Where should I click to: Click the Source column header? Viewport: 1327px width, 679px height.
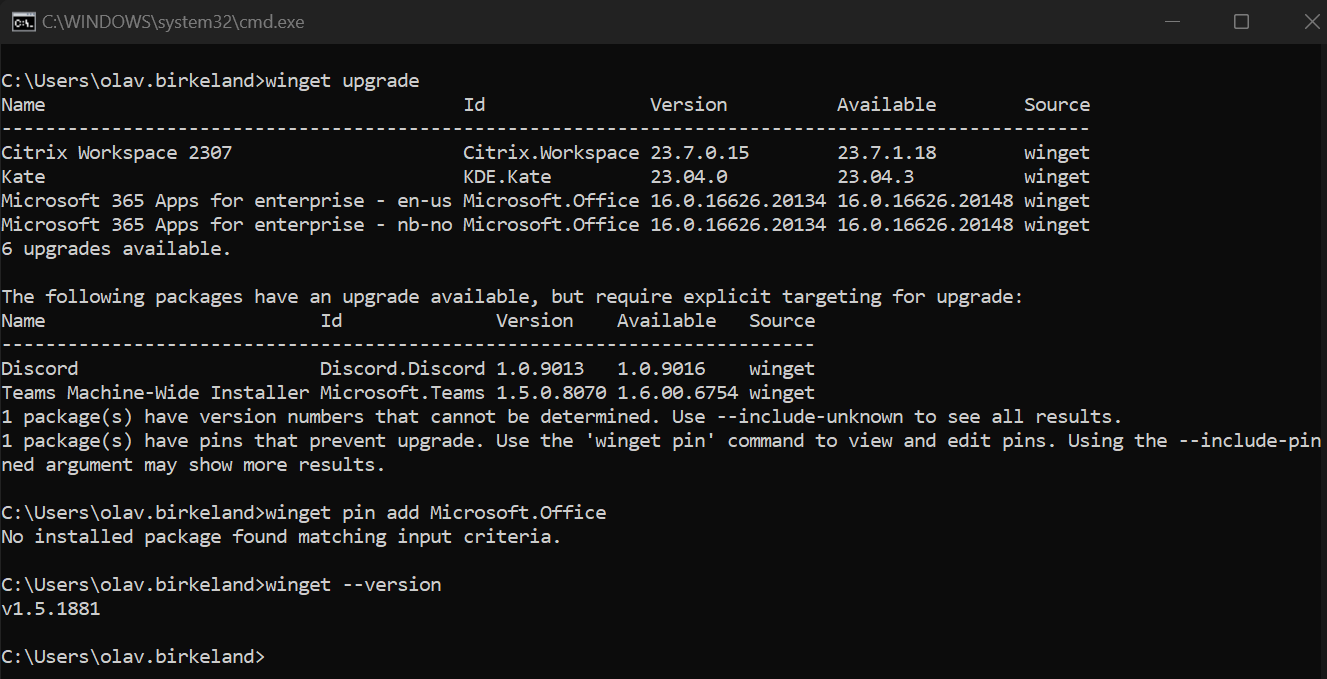1056,104
